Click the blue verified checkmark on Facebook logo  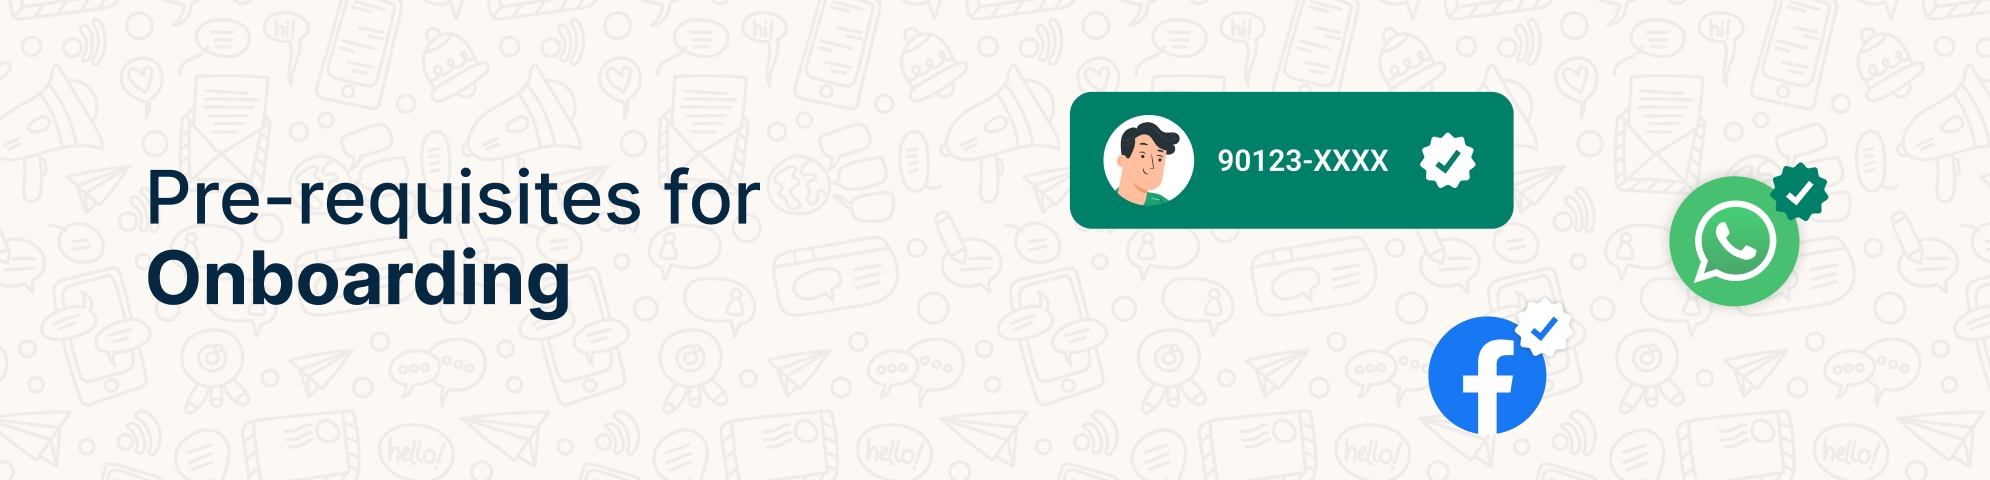point(1544,327)
